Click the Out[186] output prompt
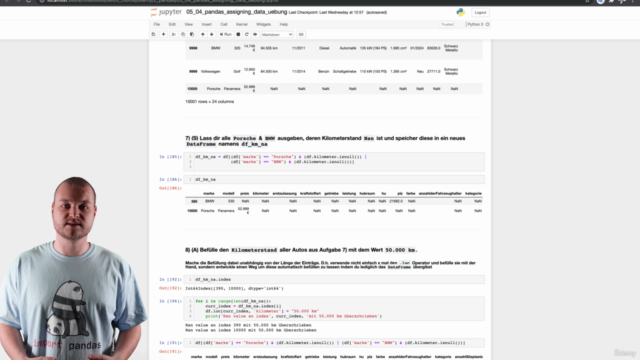Viewport: 640px width, 360px height. pyautogui.click(x=170, y=188)
